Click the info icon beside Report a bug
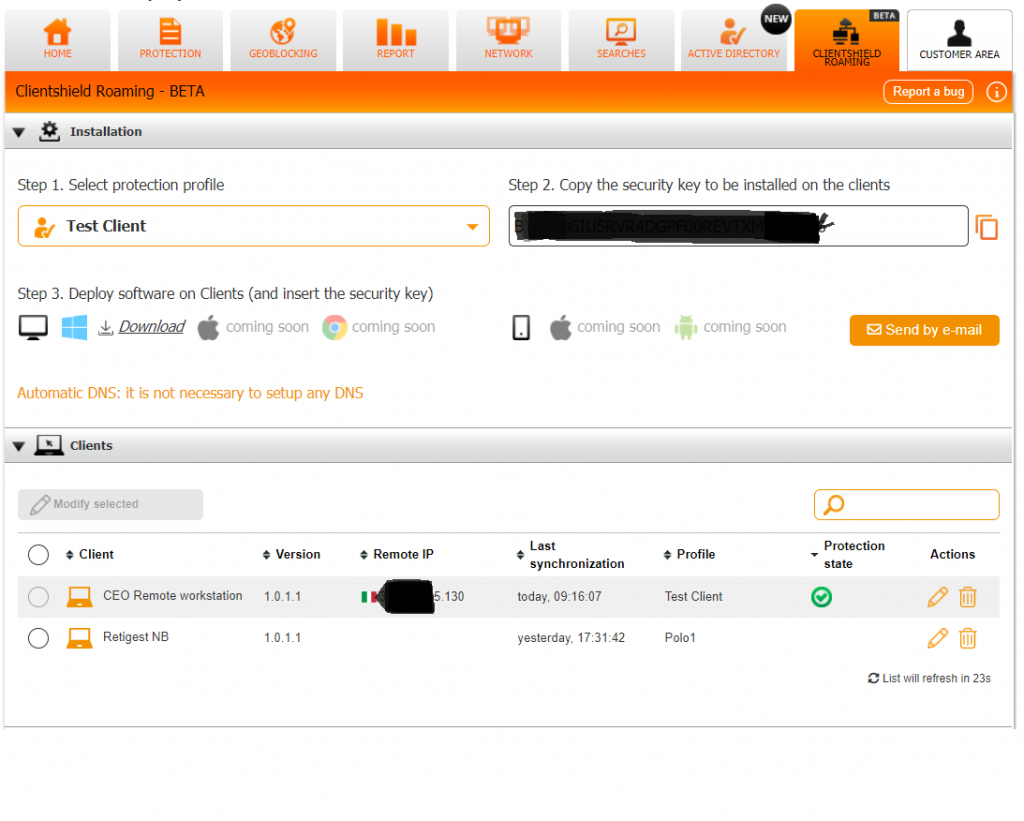Screen dimensions: 1024x821 pyautogui.click(x=995, y=92)
